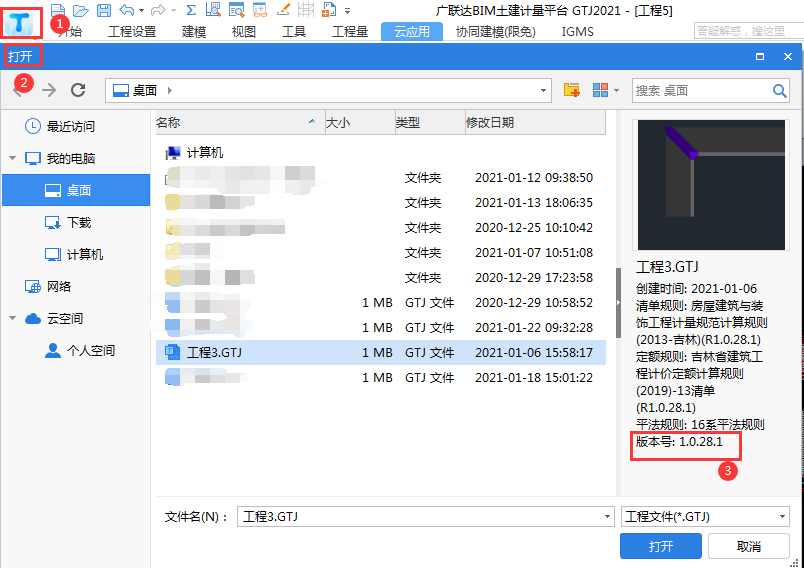Click the forward navigation arrow in dialog
This screenshot has height=568, width=804.
point(49,90)
